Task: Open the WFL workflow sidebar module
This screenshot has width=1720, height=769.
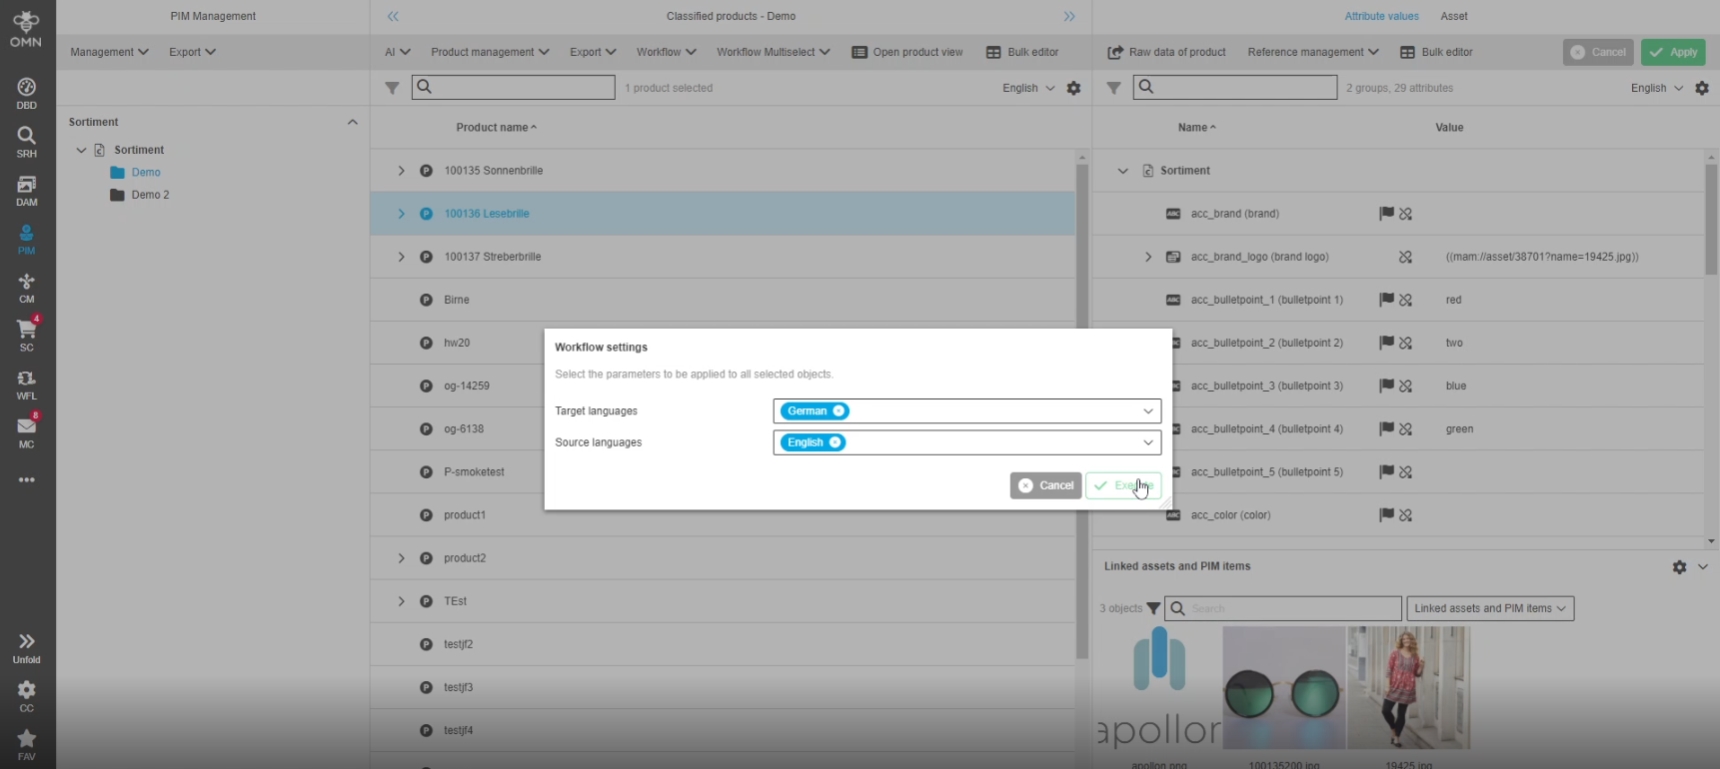Action: [27, 385]
